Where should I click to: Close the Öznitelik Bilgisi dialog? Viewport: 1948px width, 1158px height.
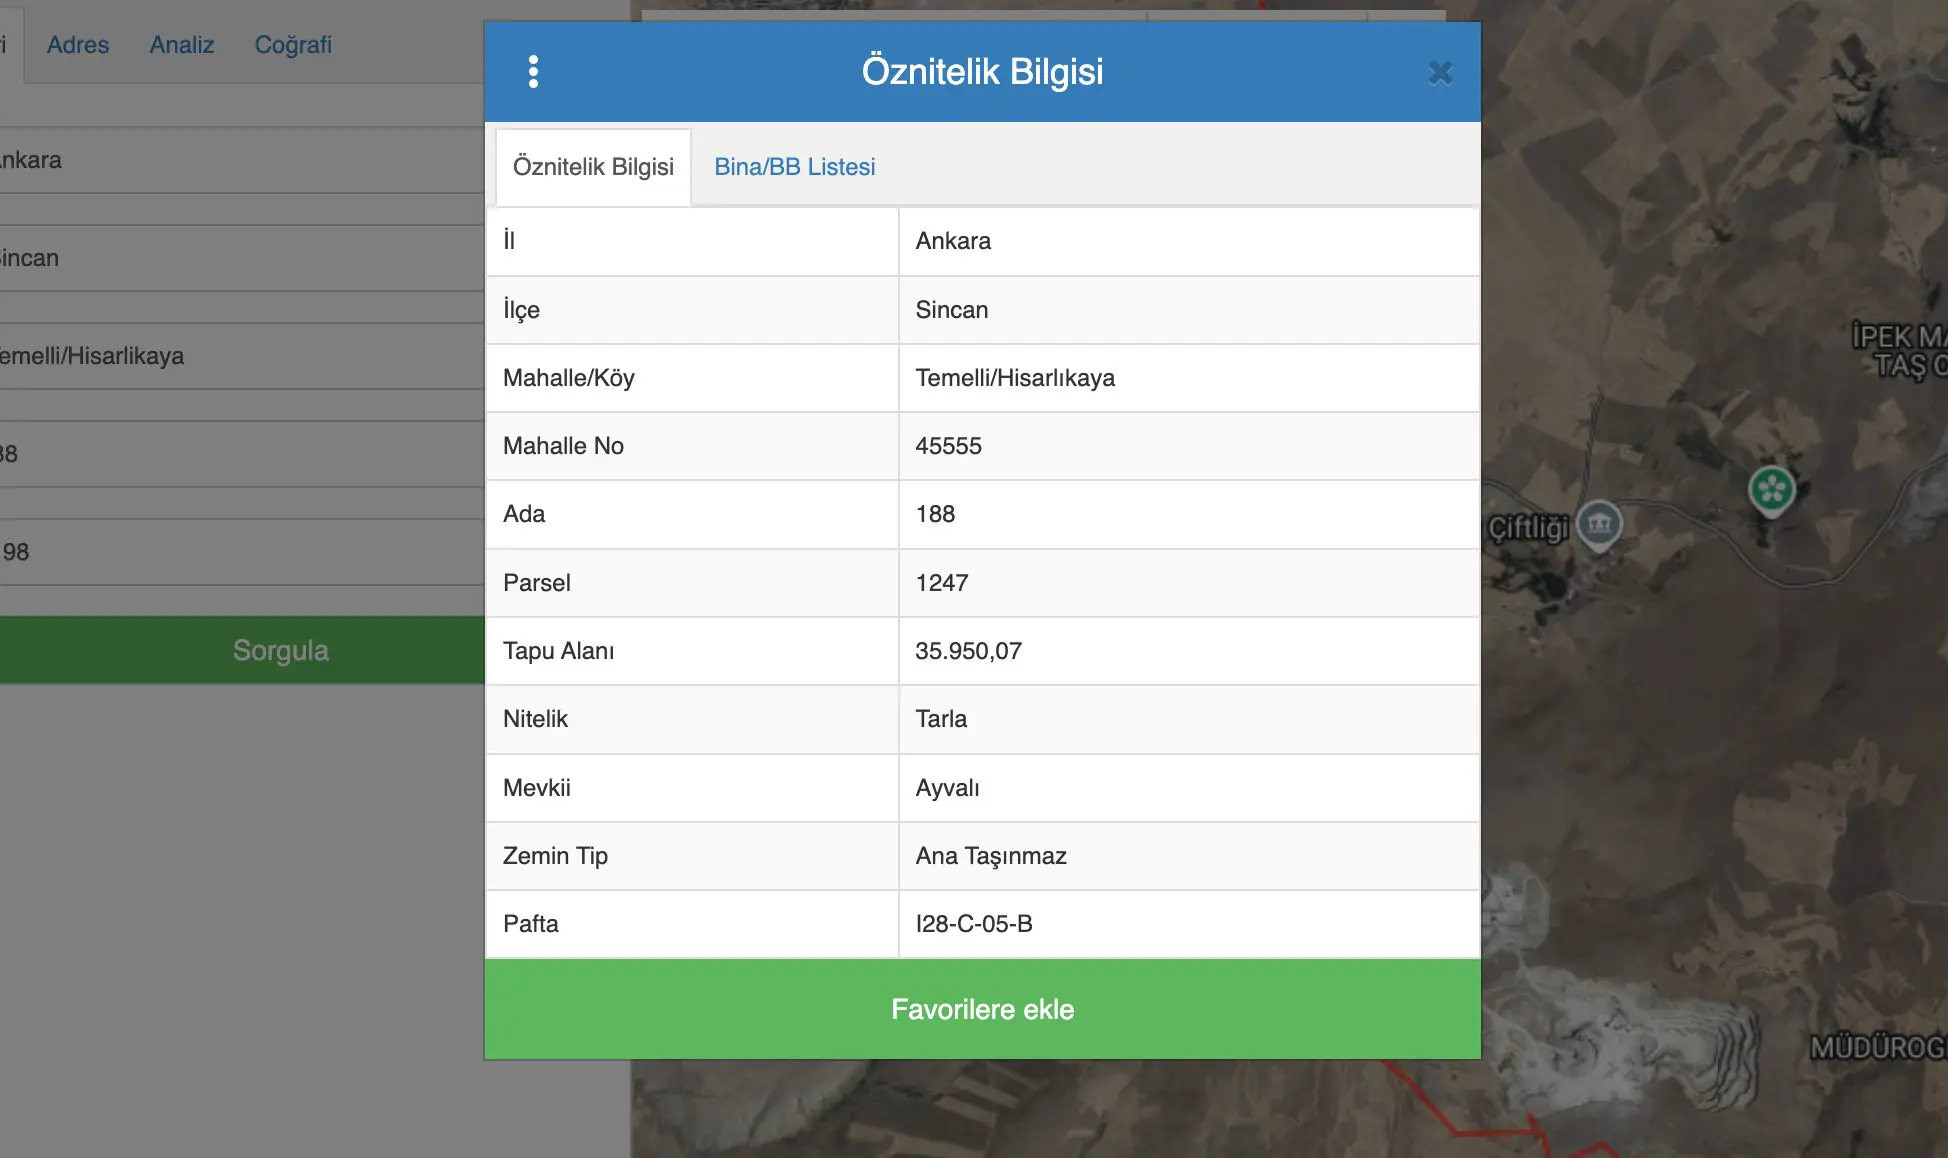pos(1440,73)
